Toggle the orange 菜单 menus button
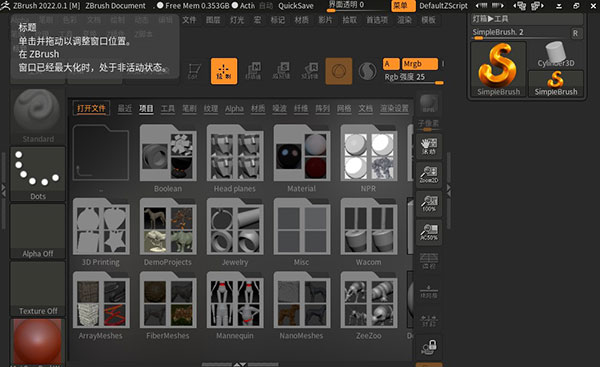Viewport: 600px width, 367px height. (x=403, y=6)
